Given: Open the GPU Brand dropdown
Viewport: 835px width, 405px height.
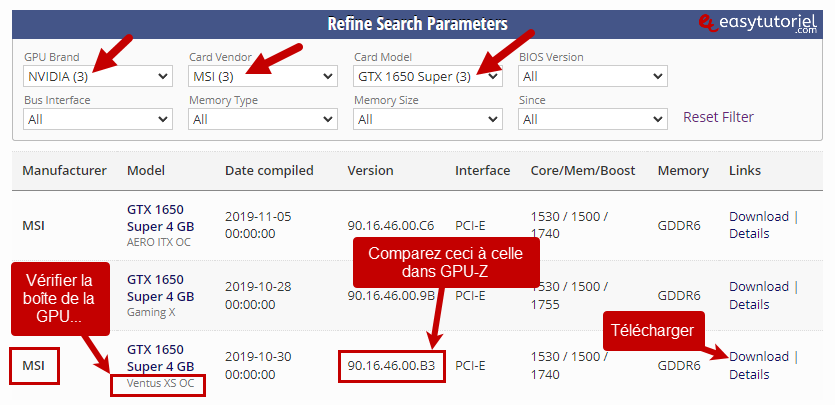Looking at the screenshot, I should click(x=98, y=77).
